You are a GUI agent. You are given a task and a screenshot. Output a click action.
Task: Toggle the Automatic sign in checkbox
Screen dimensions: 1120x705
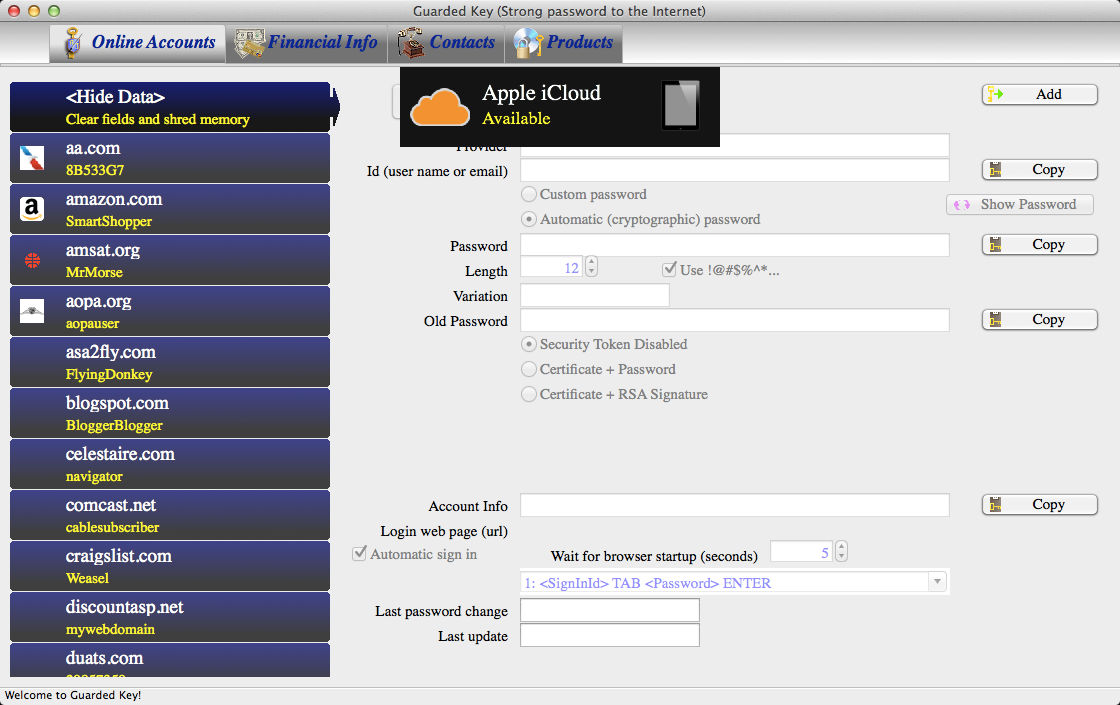359,554
